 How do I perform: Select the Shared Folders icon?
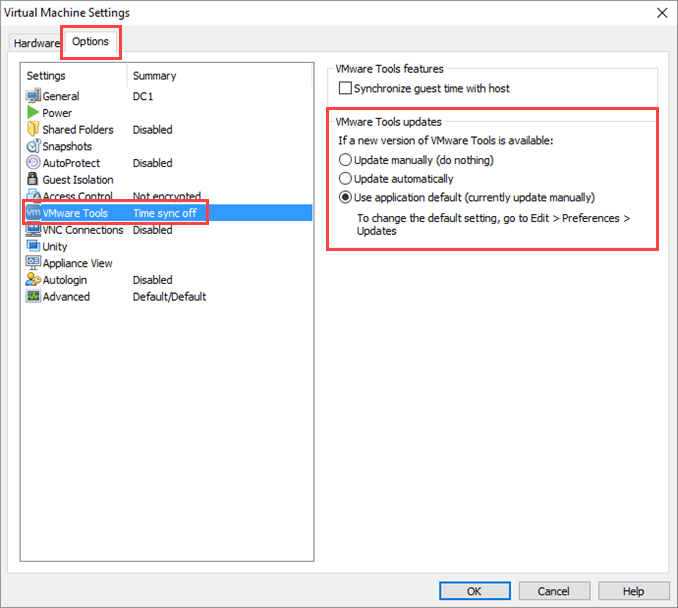pyautogui.click(x=33, y=130)
